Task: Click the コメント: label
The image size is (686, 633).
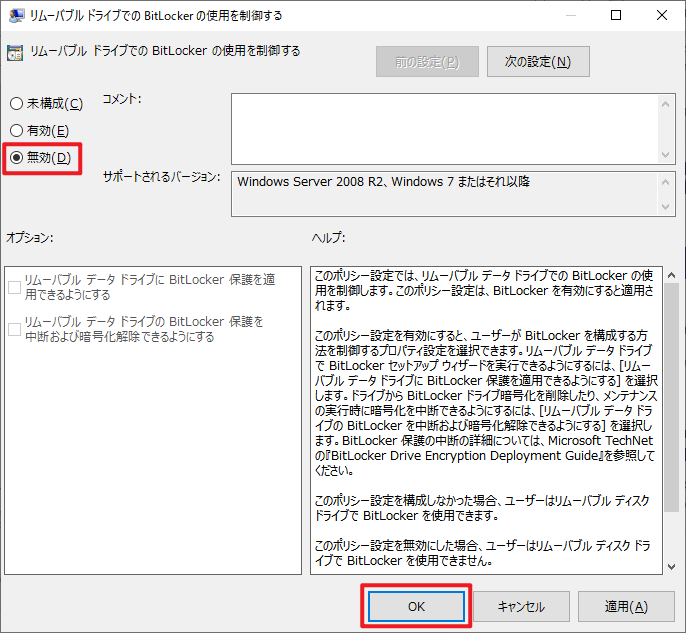Action: pyautogui.click(x=122, y=99)
